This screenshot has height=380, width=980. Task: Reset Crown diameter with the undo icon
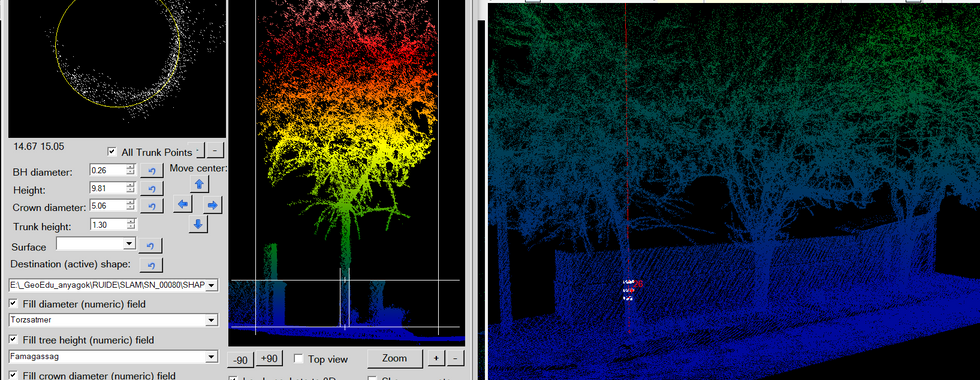tap(152, 206)
